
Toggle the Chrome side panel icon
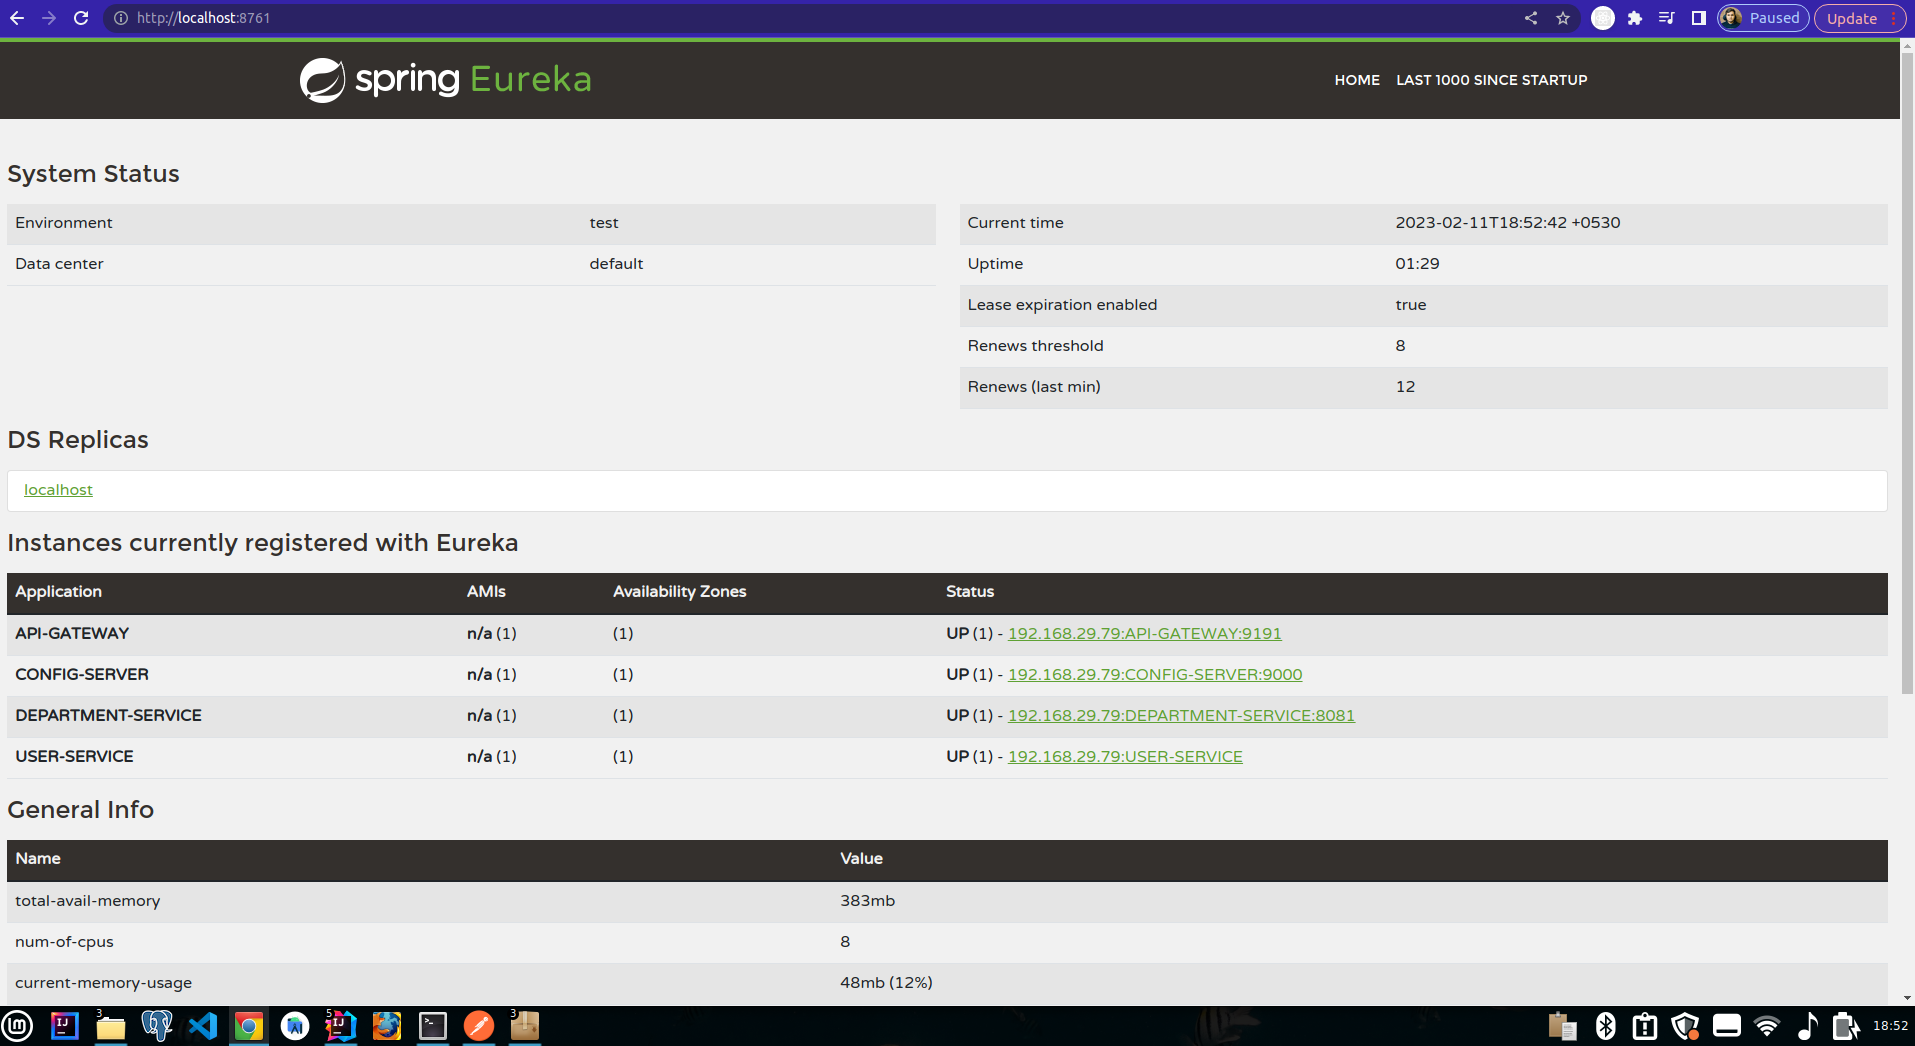1698,18
